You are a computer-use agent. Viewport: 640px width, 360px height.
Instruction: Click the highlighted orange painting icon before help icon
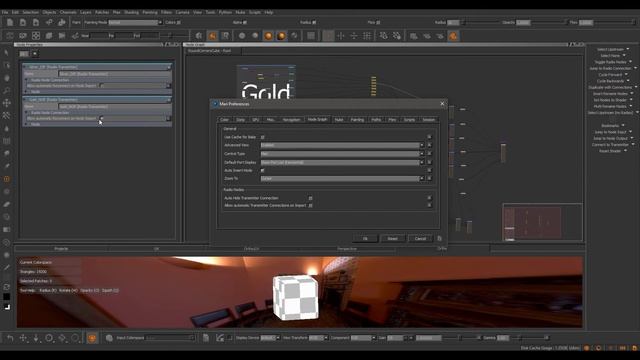[212, 36]
